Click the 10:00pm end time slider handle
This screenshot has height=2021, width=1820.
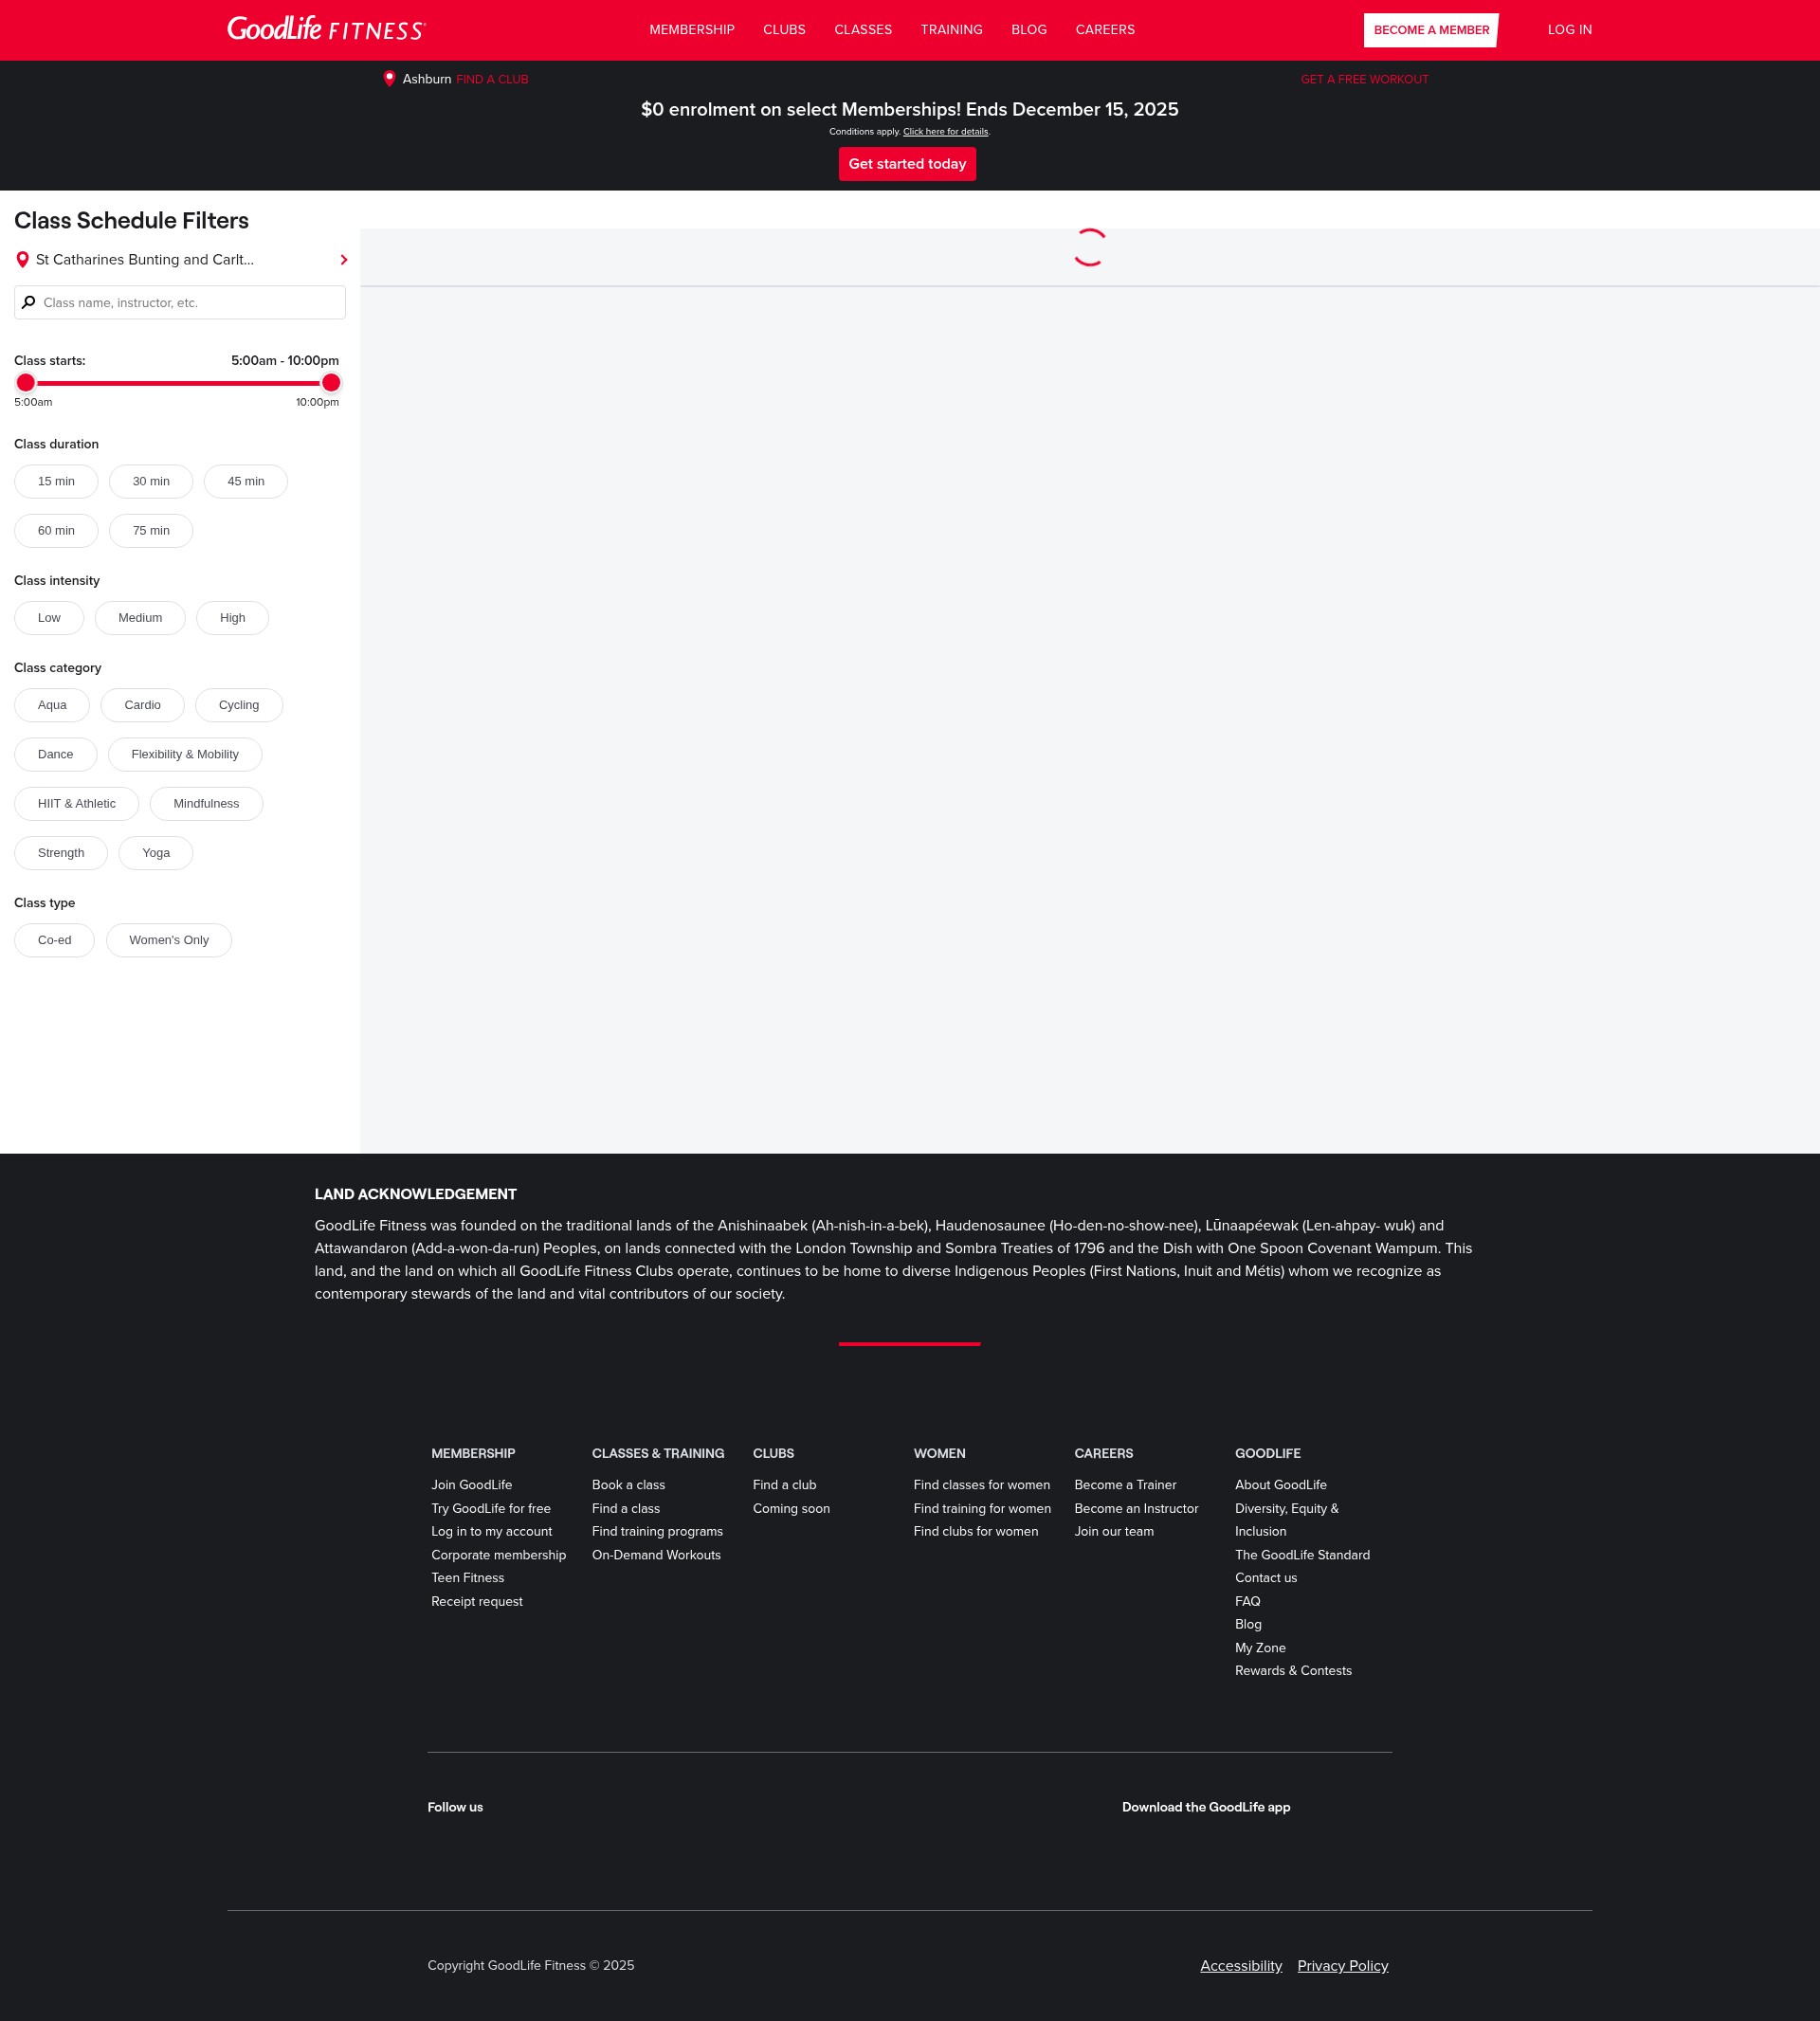(x=331, y=382)
